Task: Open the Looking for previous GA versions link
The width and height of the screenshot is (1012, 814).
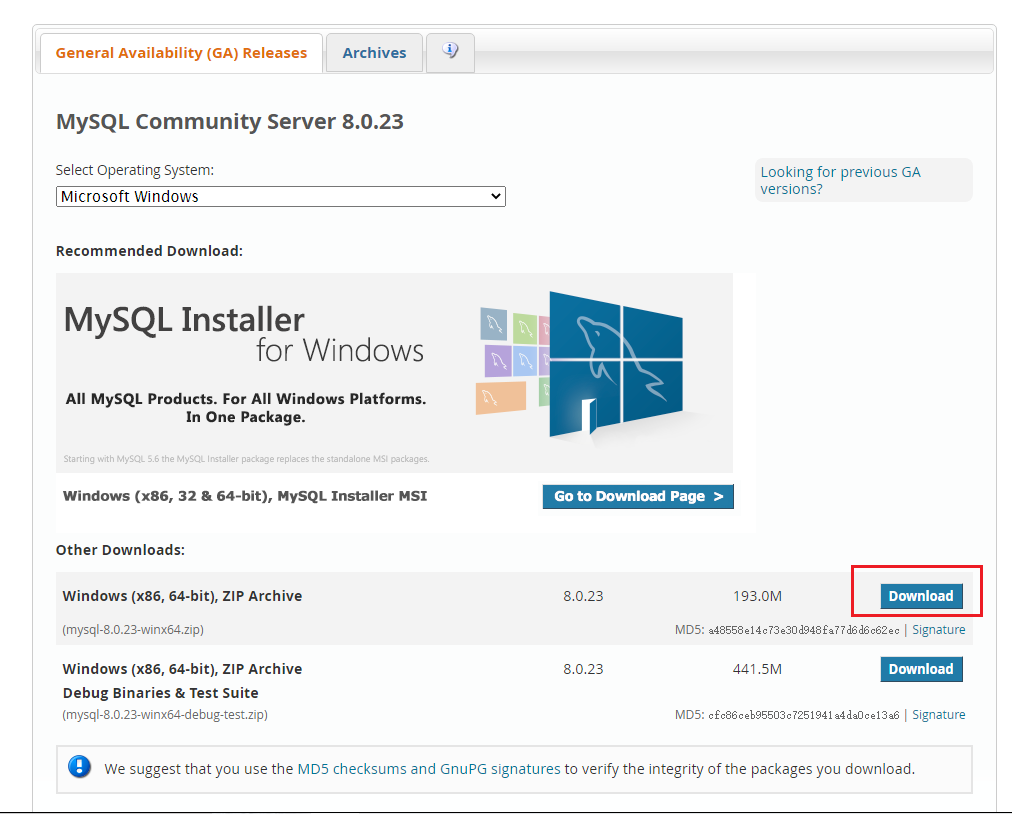Action: coord(840,180)
